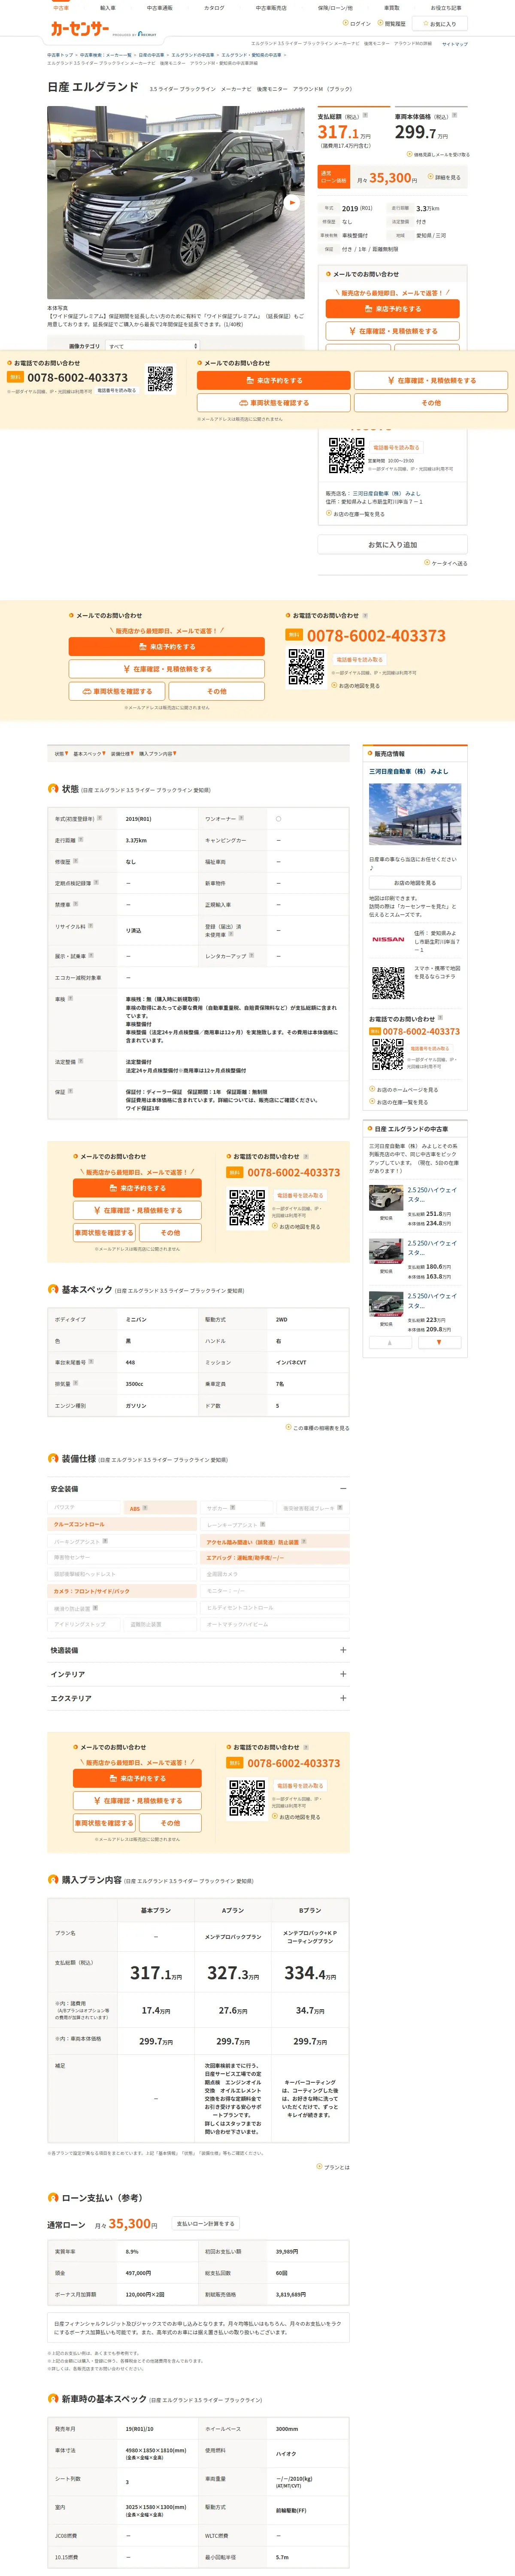This screenshot has height=2576, width=515.
Task: Open the お気に入り button in the header
Action: 440,23
